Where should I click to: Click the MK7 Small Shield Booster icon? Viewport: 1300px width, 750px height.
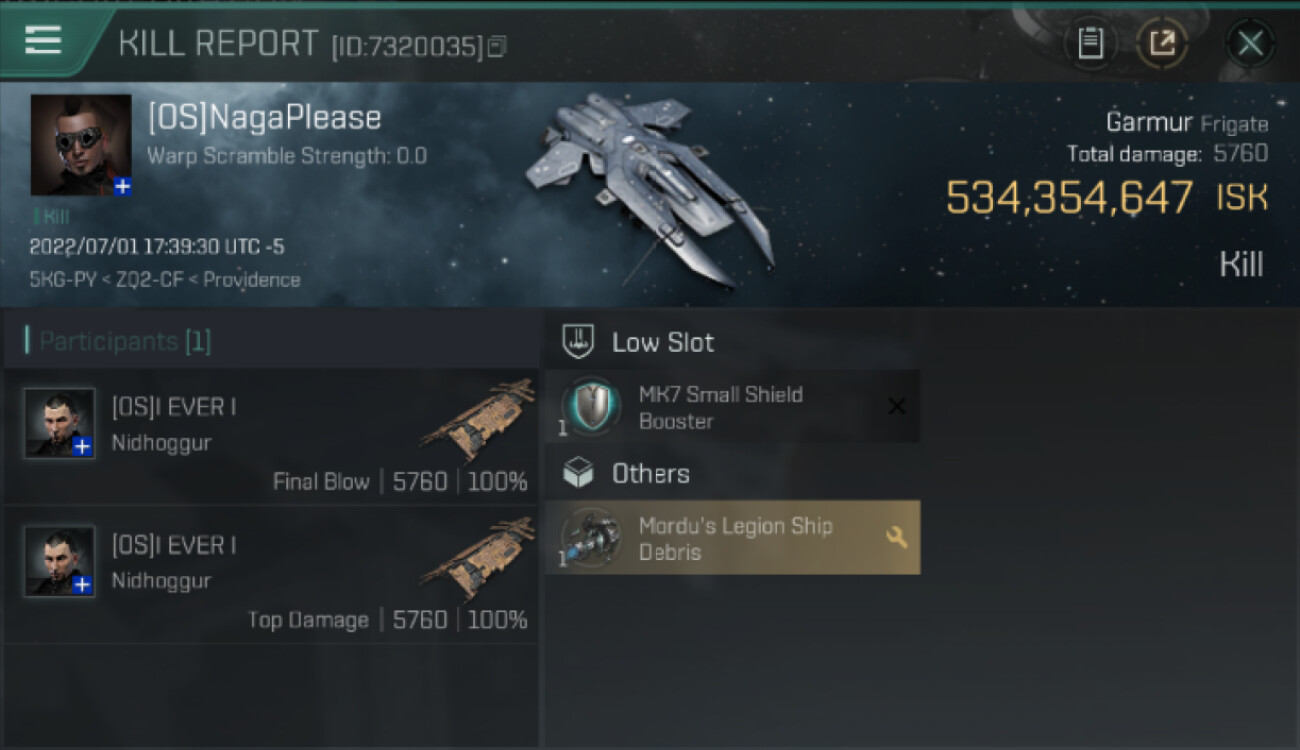591,407
